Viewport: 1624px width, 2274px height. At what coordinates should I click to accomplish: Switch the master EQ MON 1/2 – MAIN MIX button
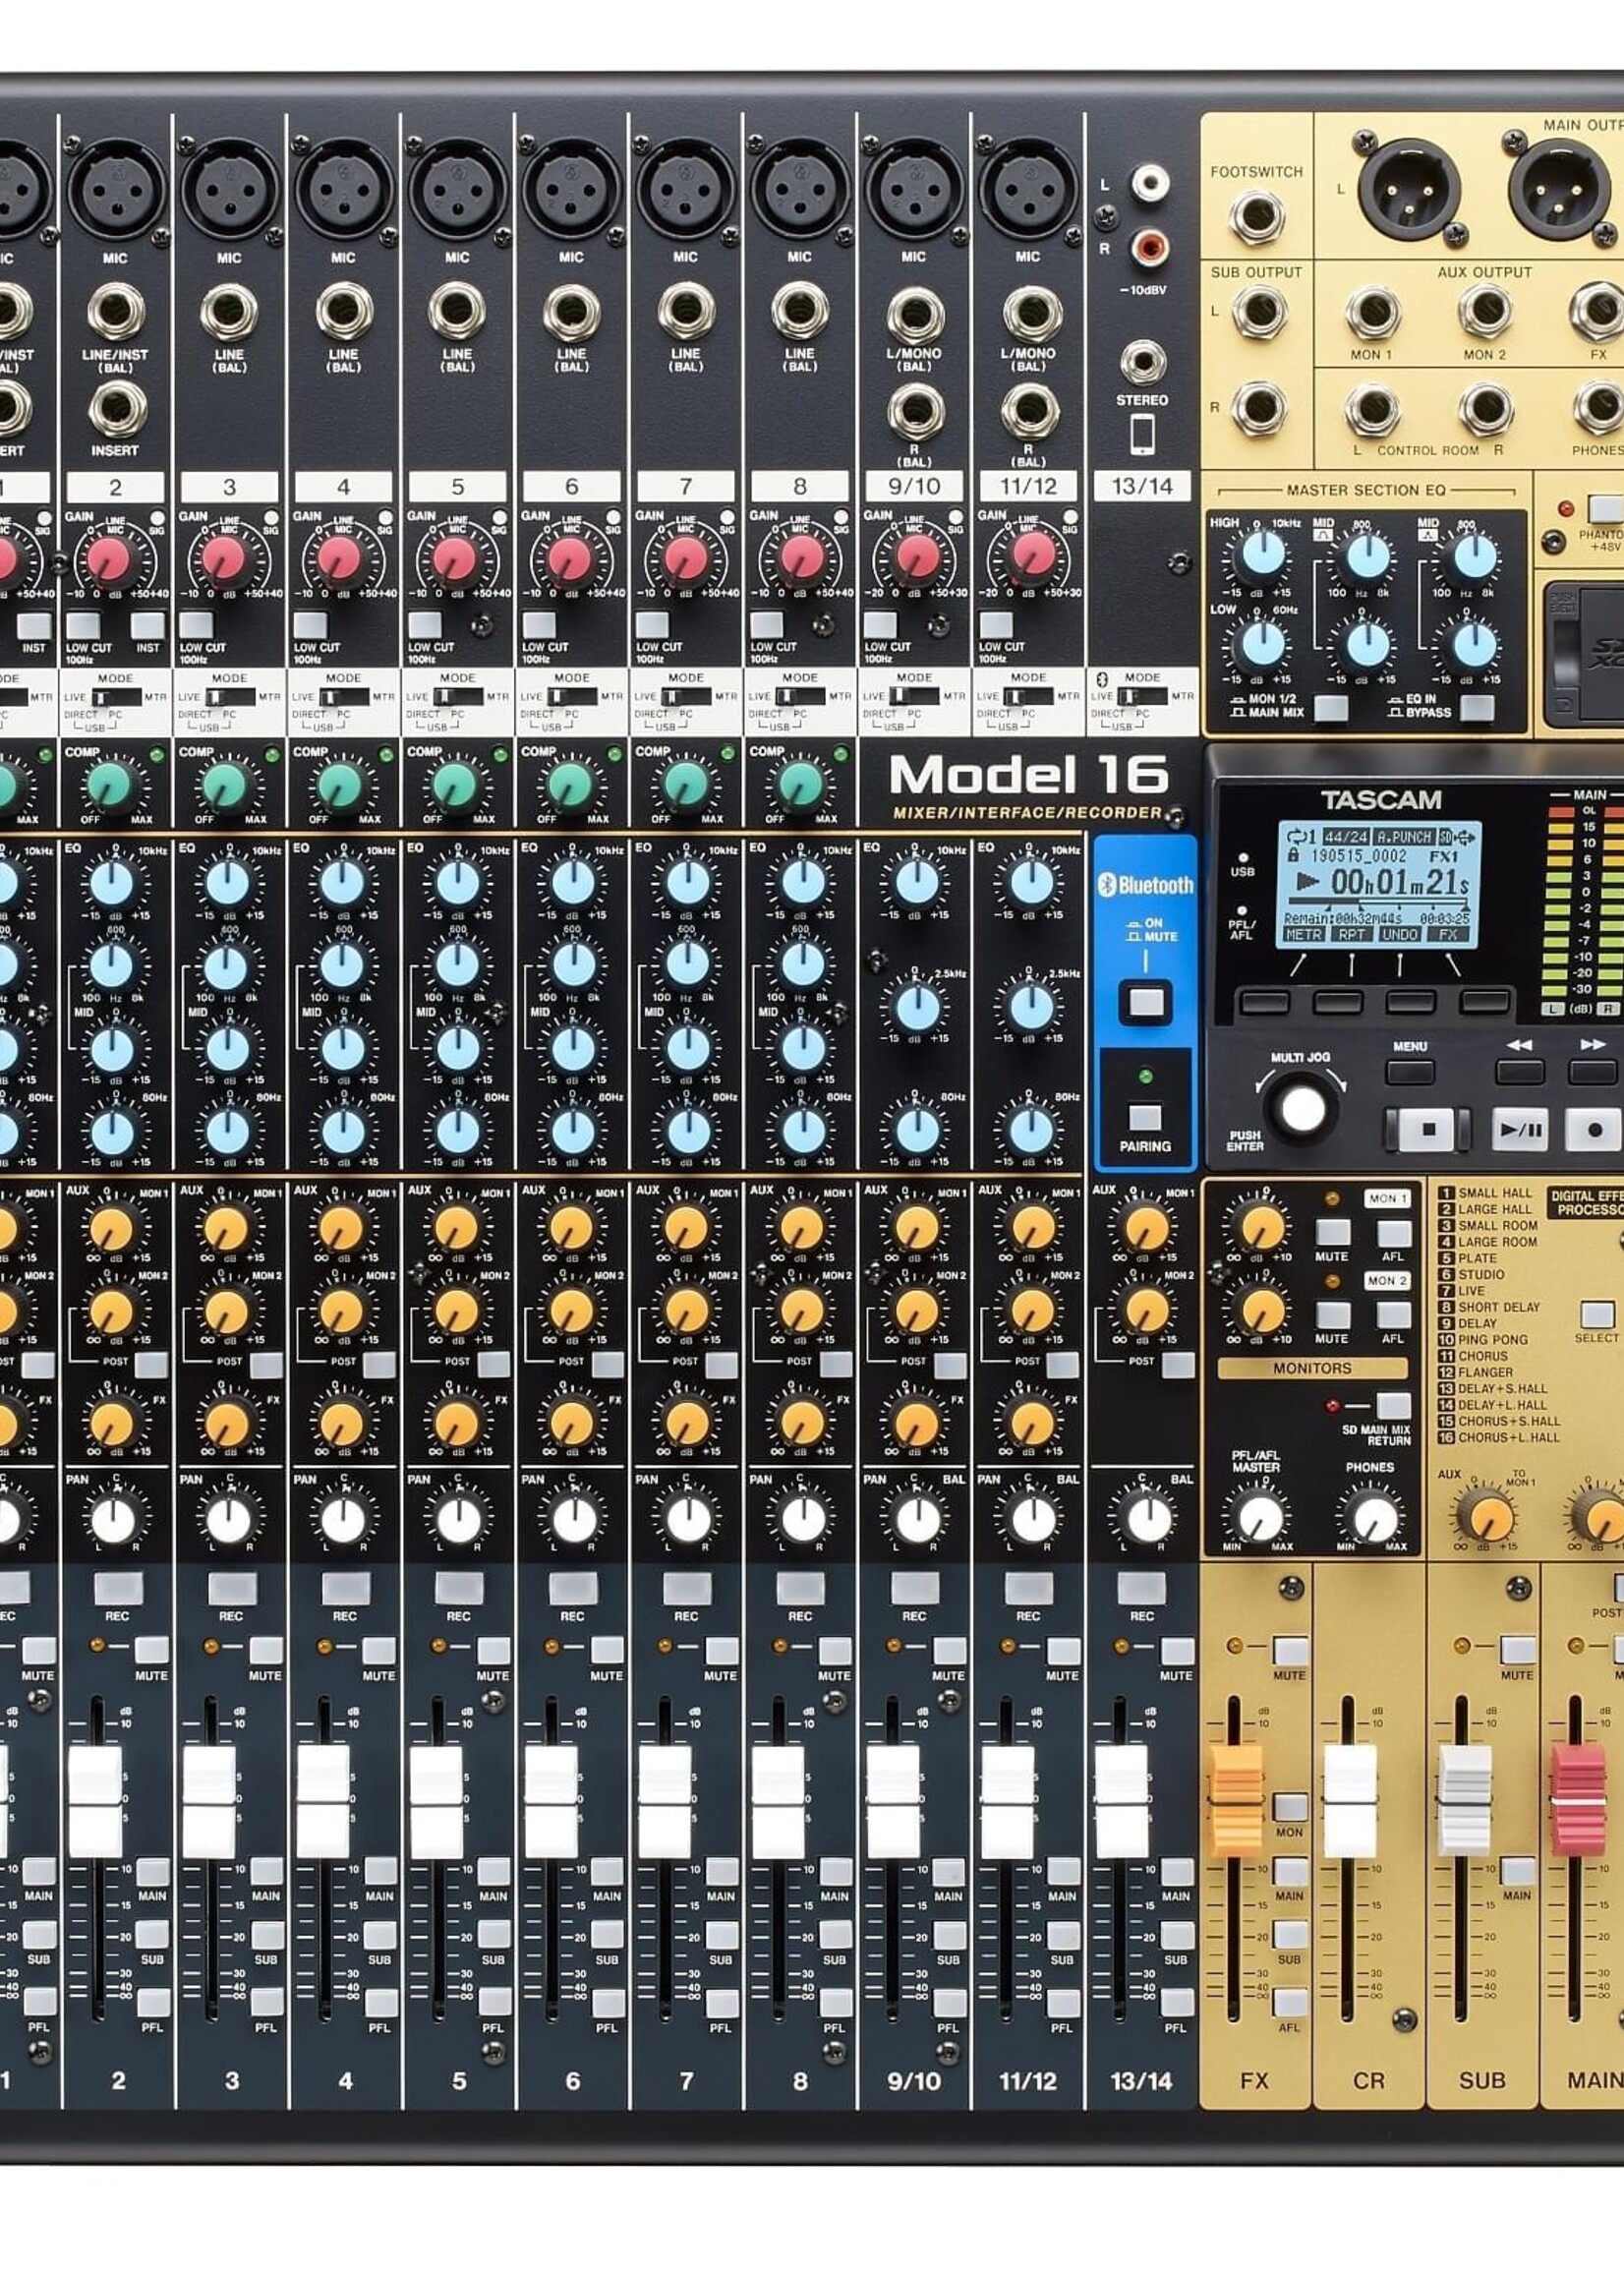1330,708
